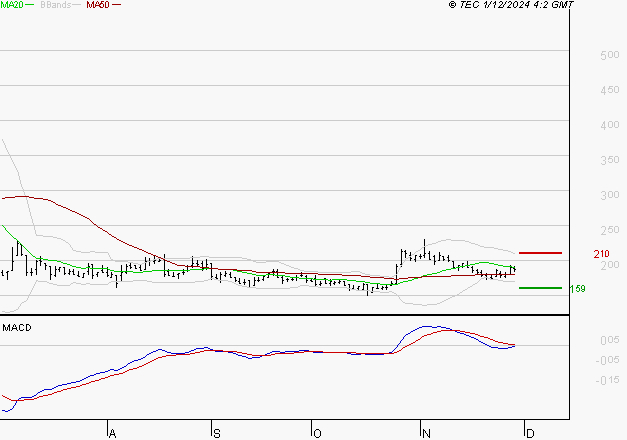The image size is (627, 440).
Task: Click the S month marker on time axis
Action: tap(216, 433)
